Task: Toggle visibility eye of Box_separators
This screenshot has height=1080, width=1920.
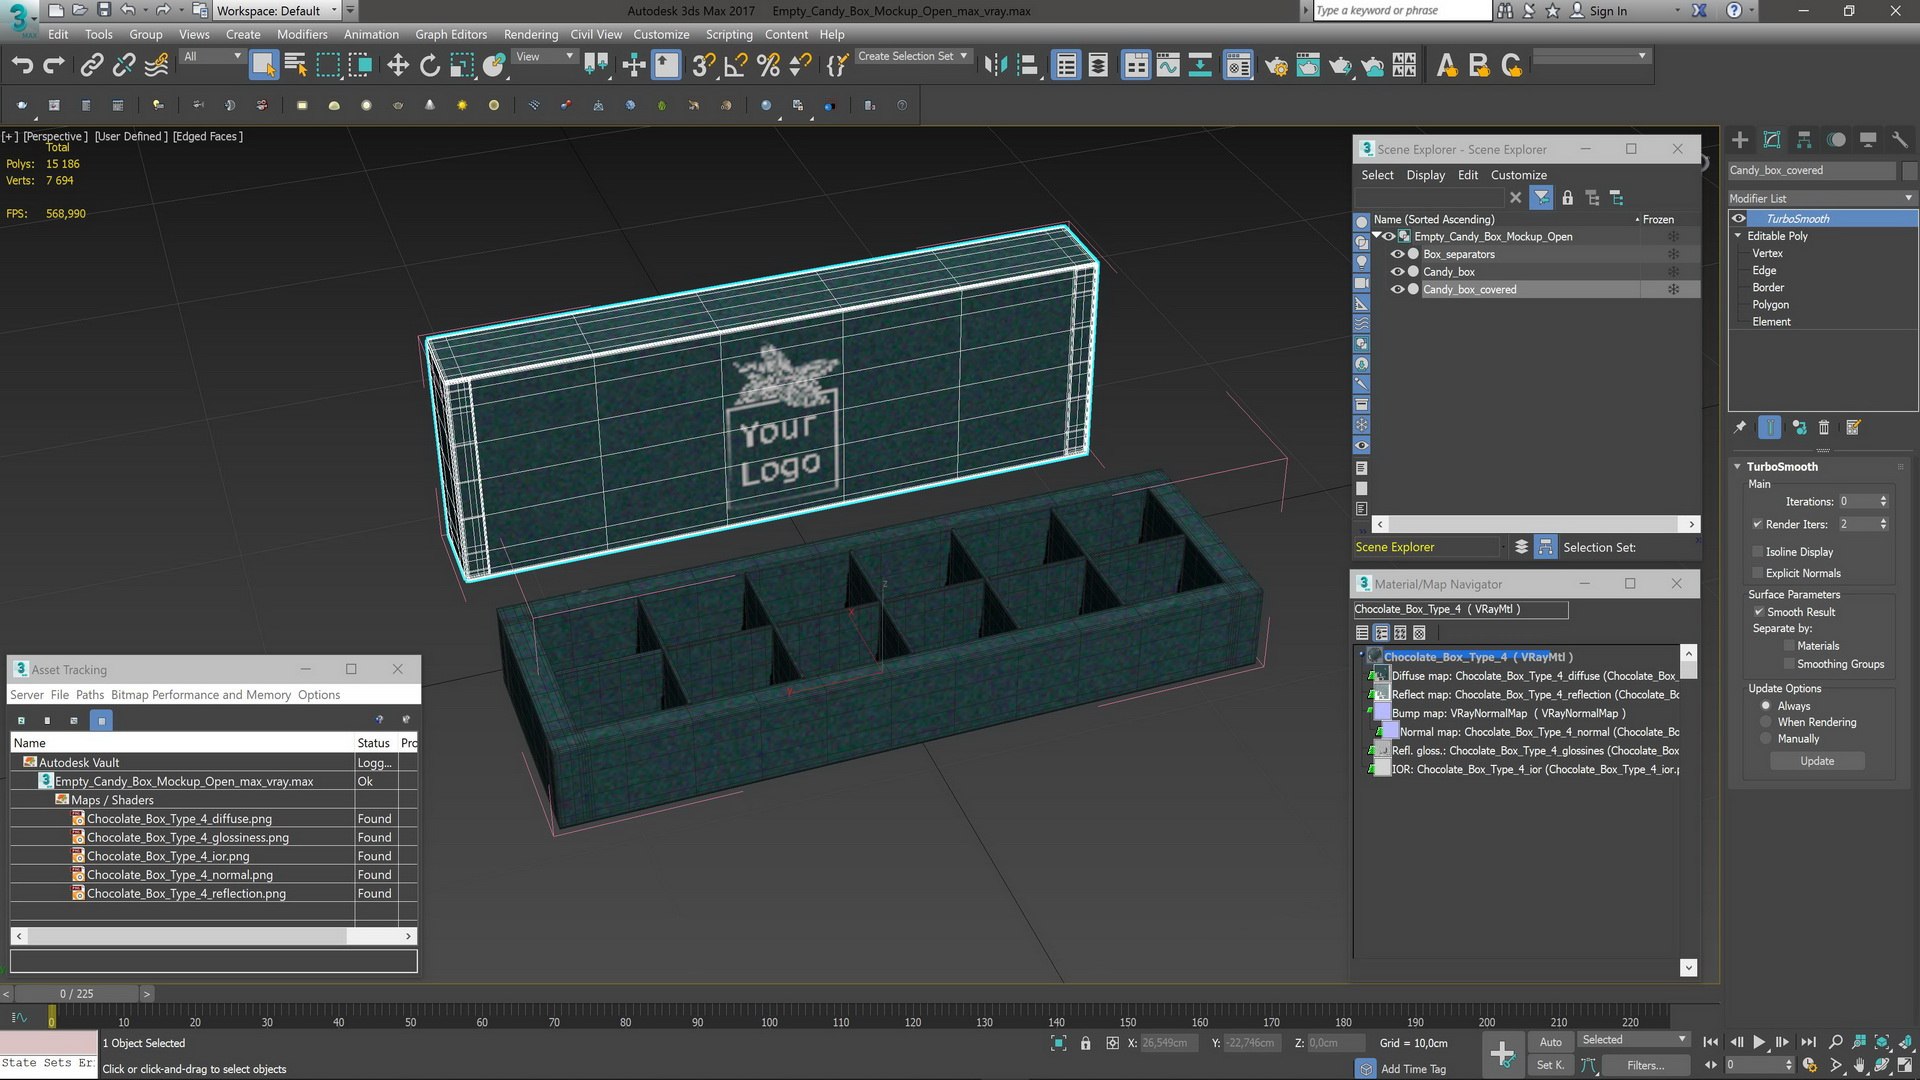Action: (1397, 254)
